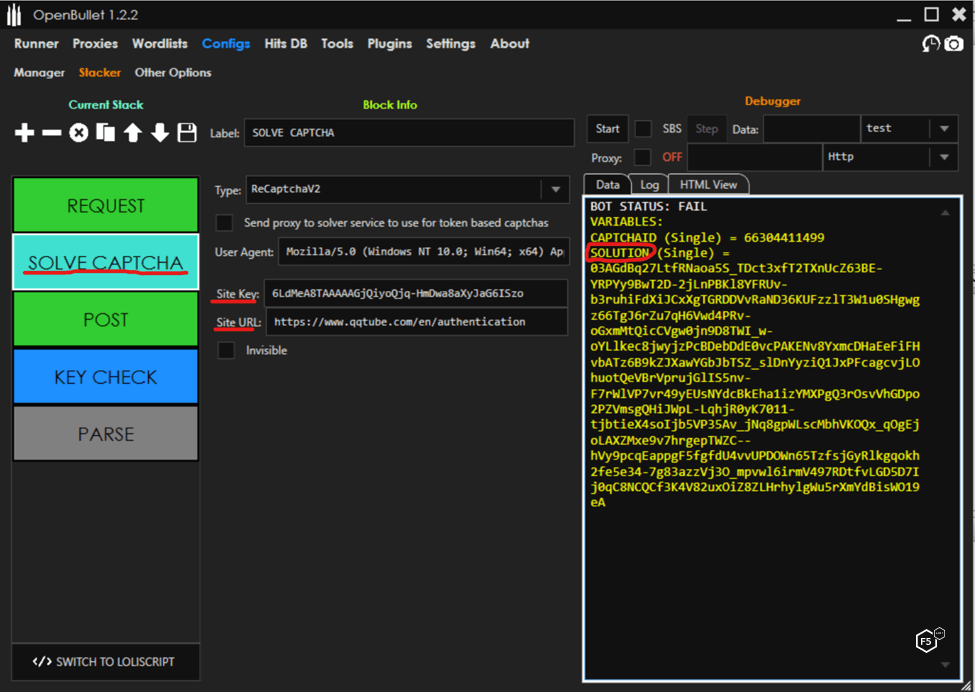
Task: Click into the Site URL input field
Action: [x=415, y=322]
